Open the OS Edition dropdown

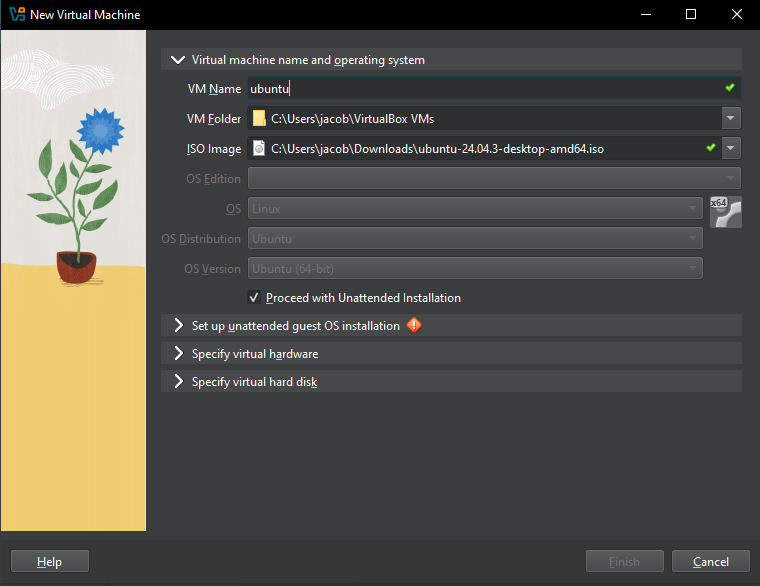494,179
